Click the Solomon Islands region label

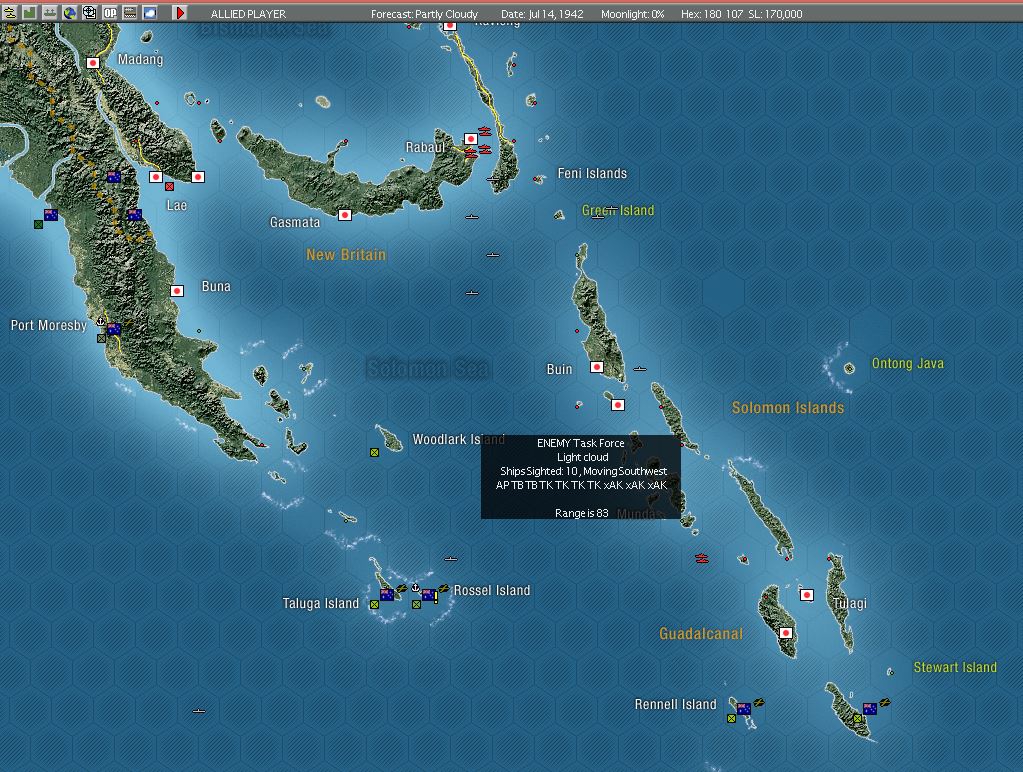(788, 408)
